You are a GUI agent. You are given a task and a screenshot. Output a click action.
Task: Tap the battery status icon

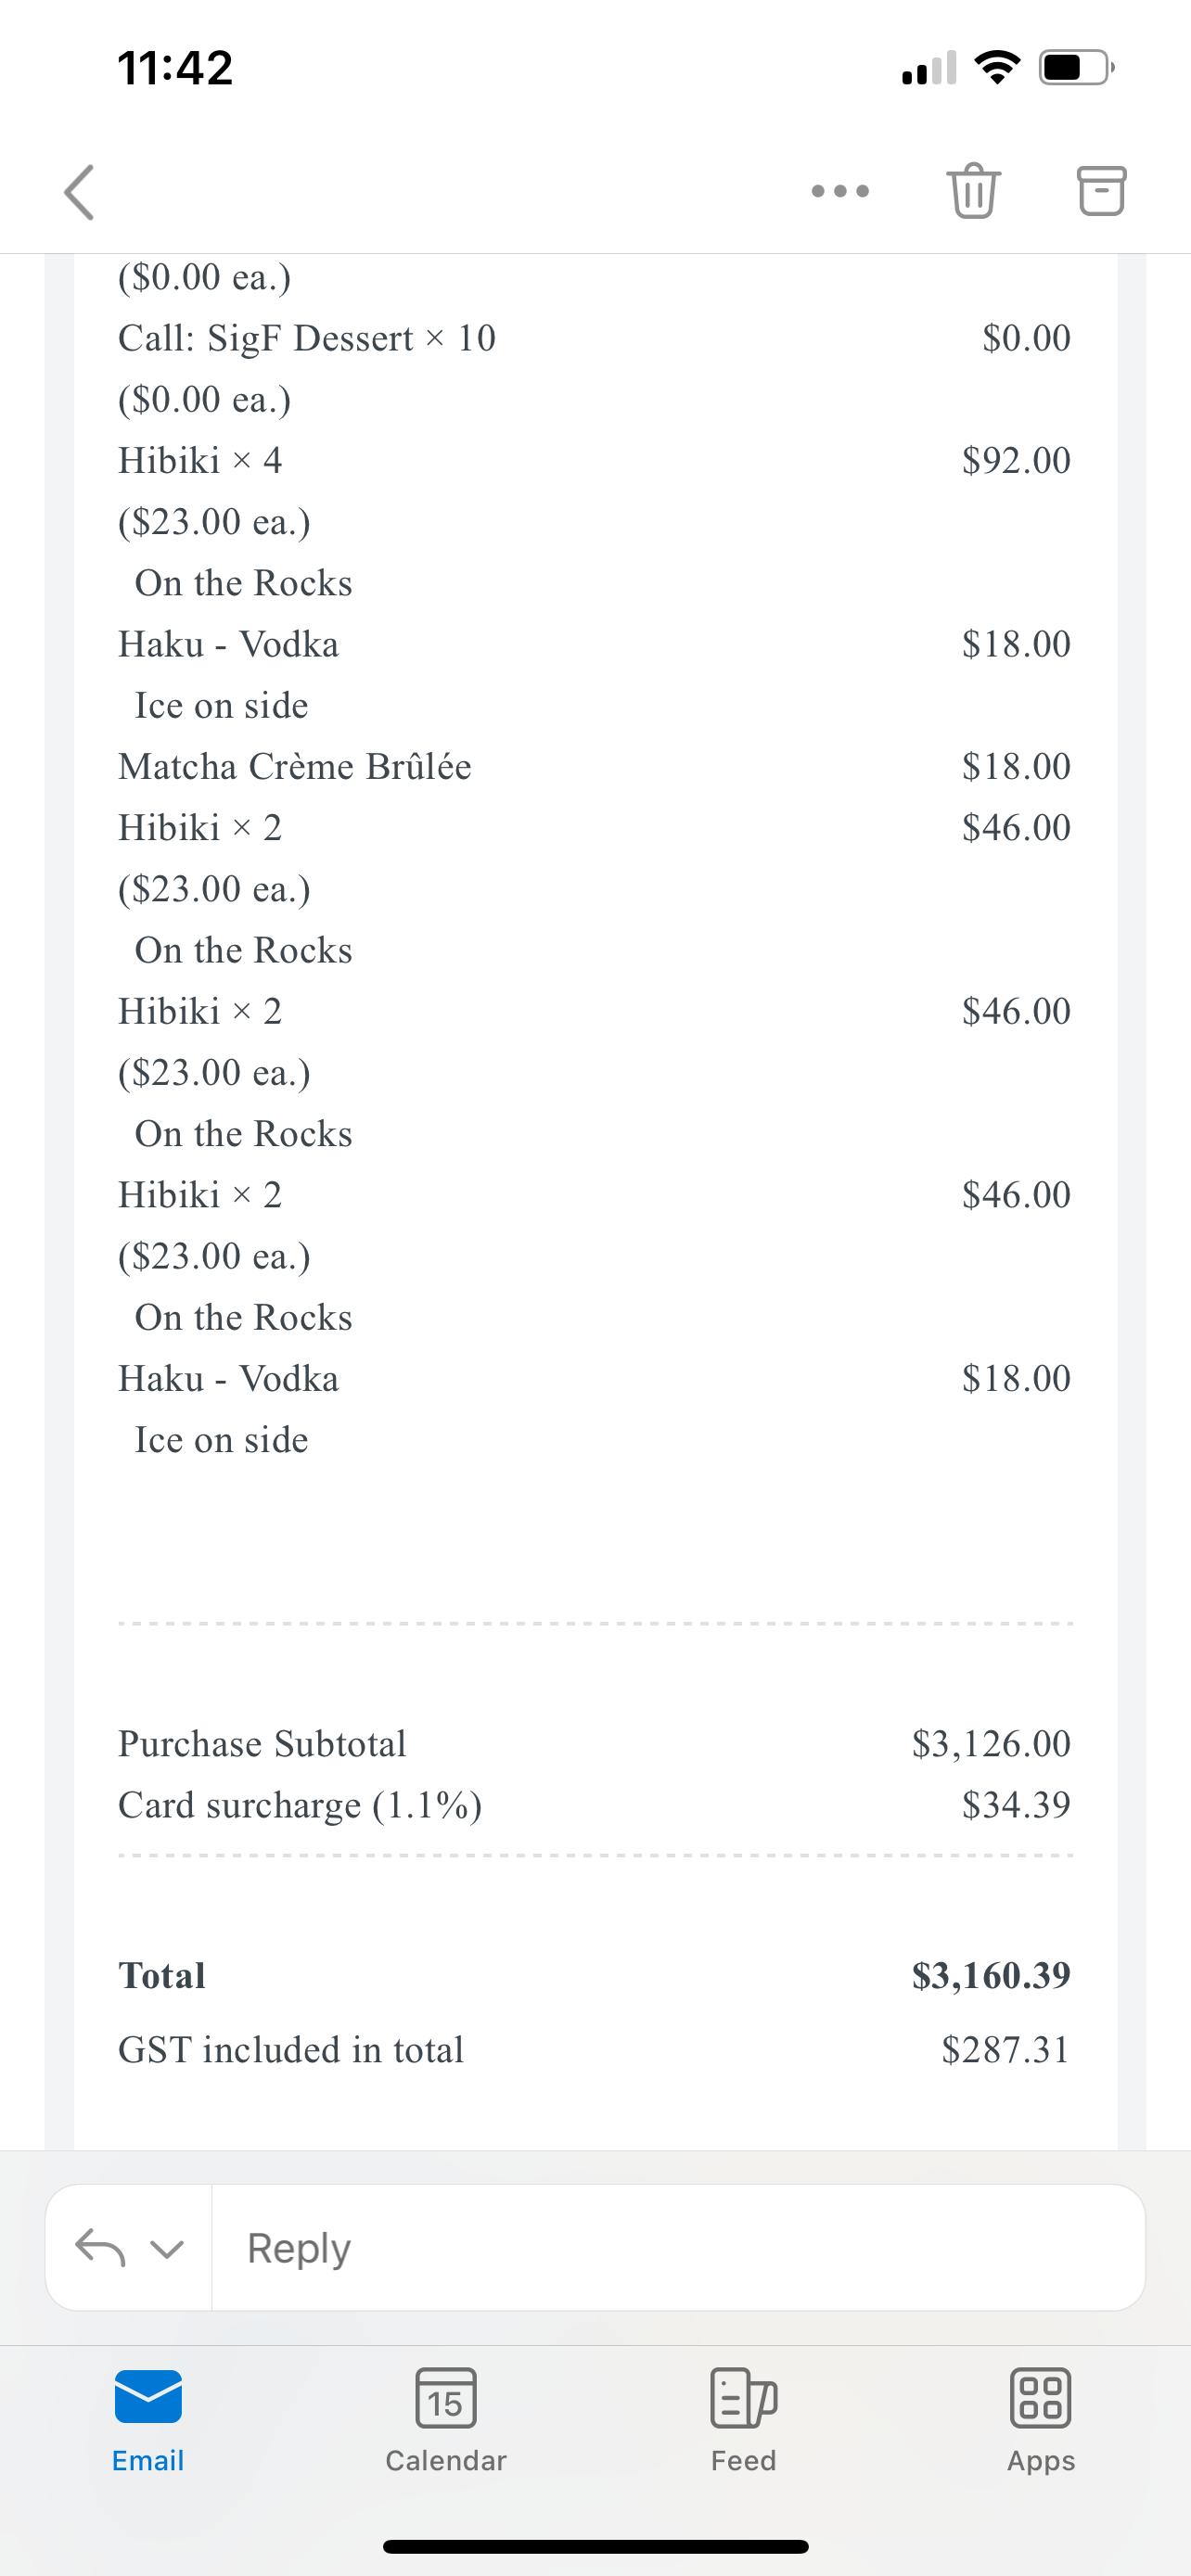(x=1076, y=67)
